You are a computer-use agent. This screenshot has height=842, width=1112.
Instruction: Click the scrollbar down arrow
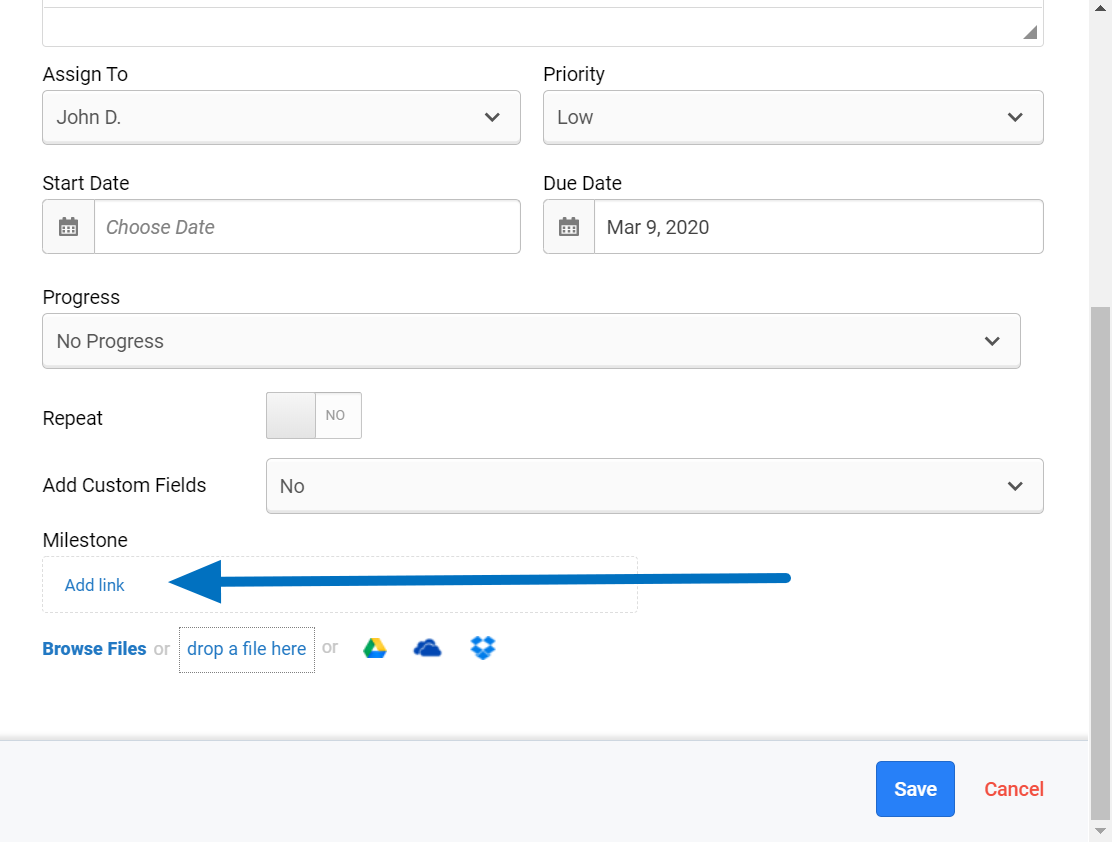coord(1100,830)
